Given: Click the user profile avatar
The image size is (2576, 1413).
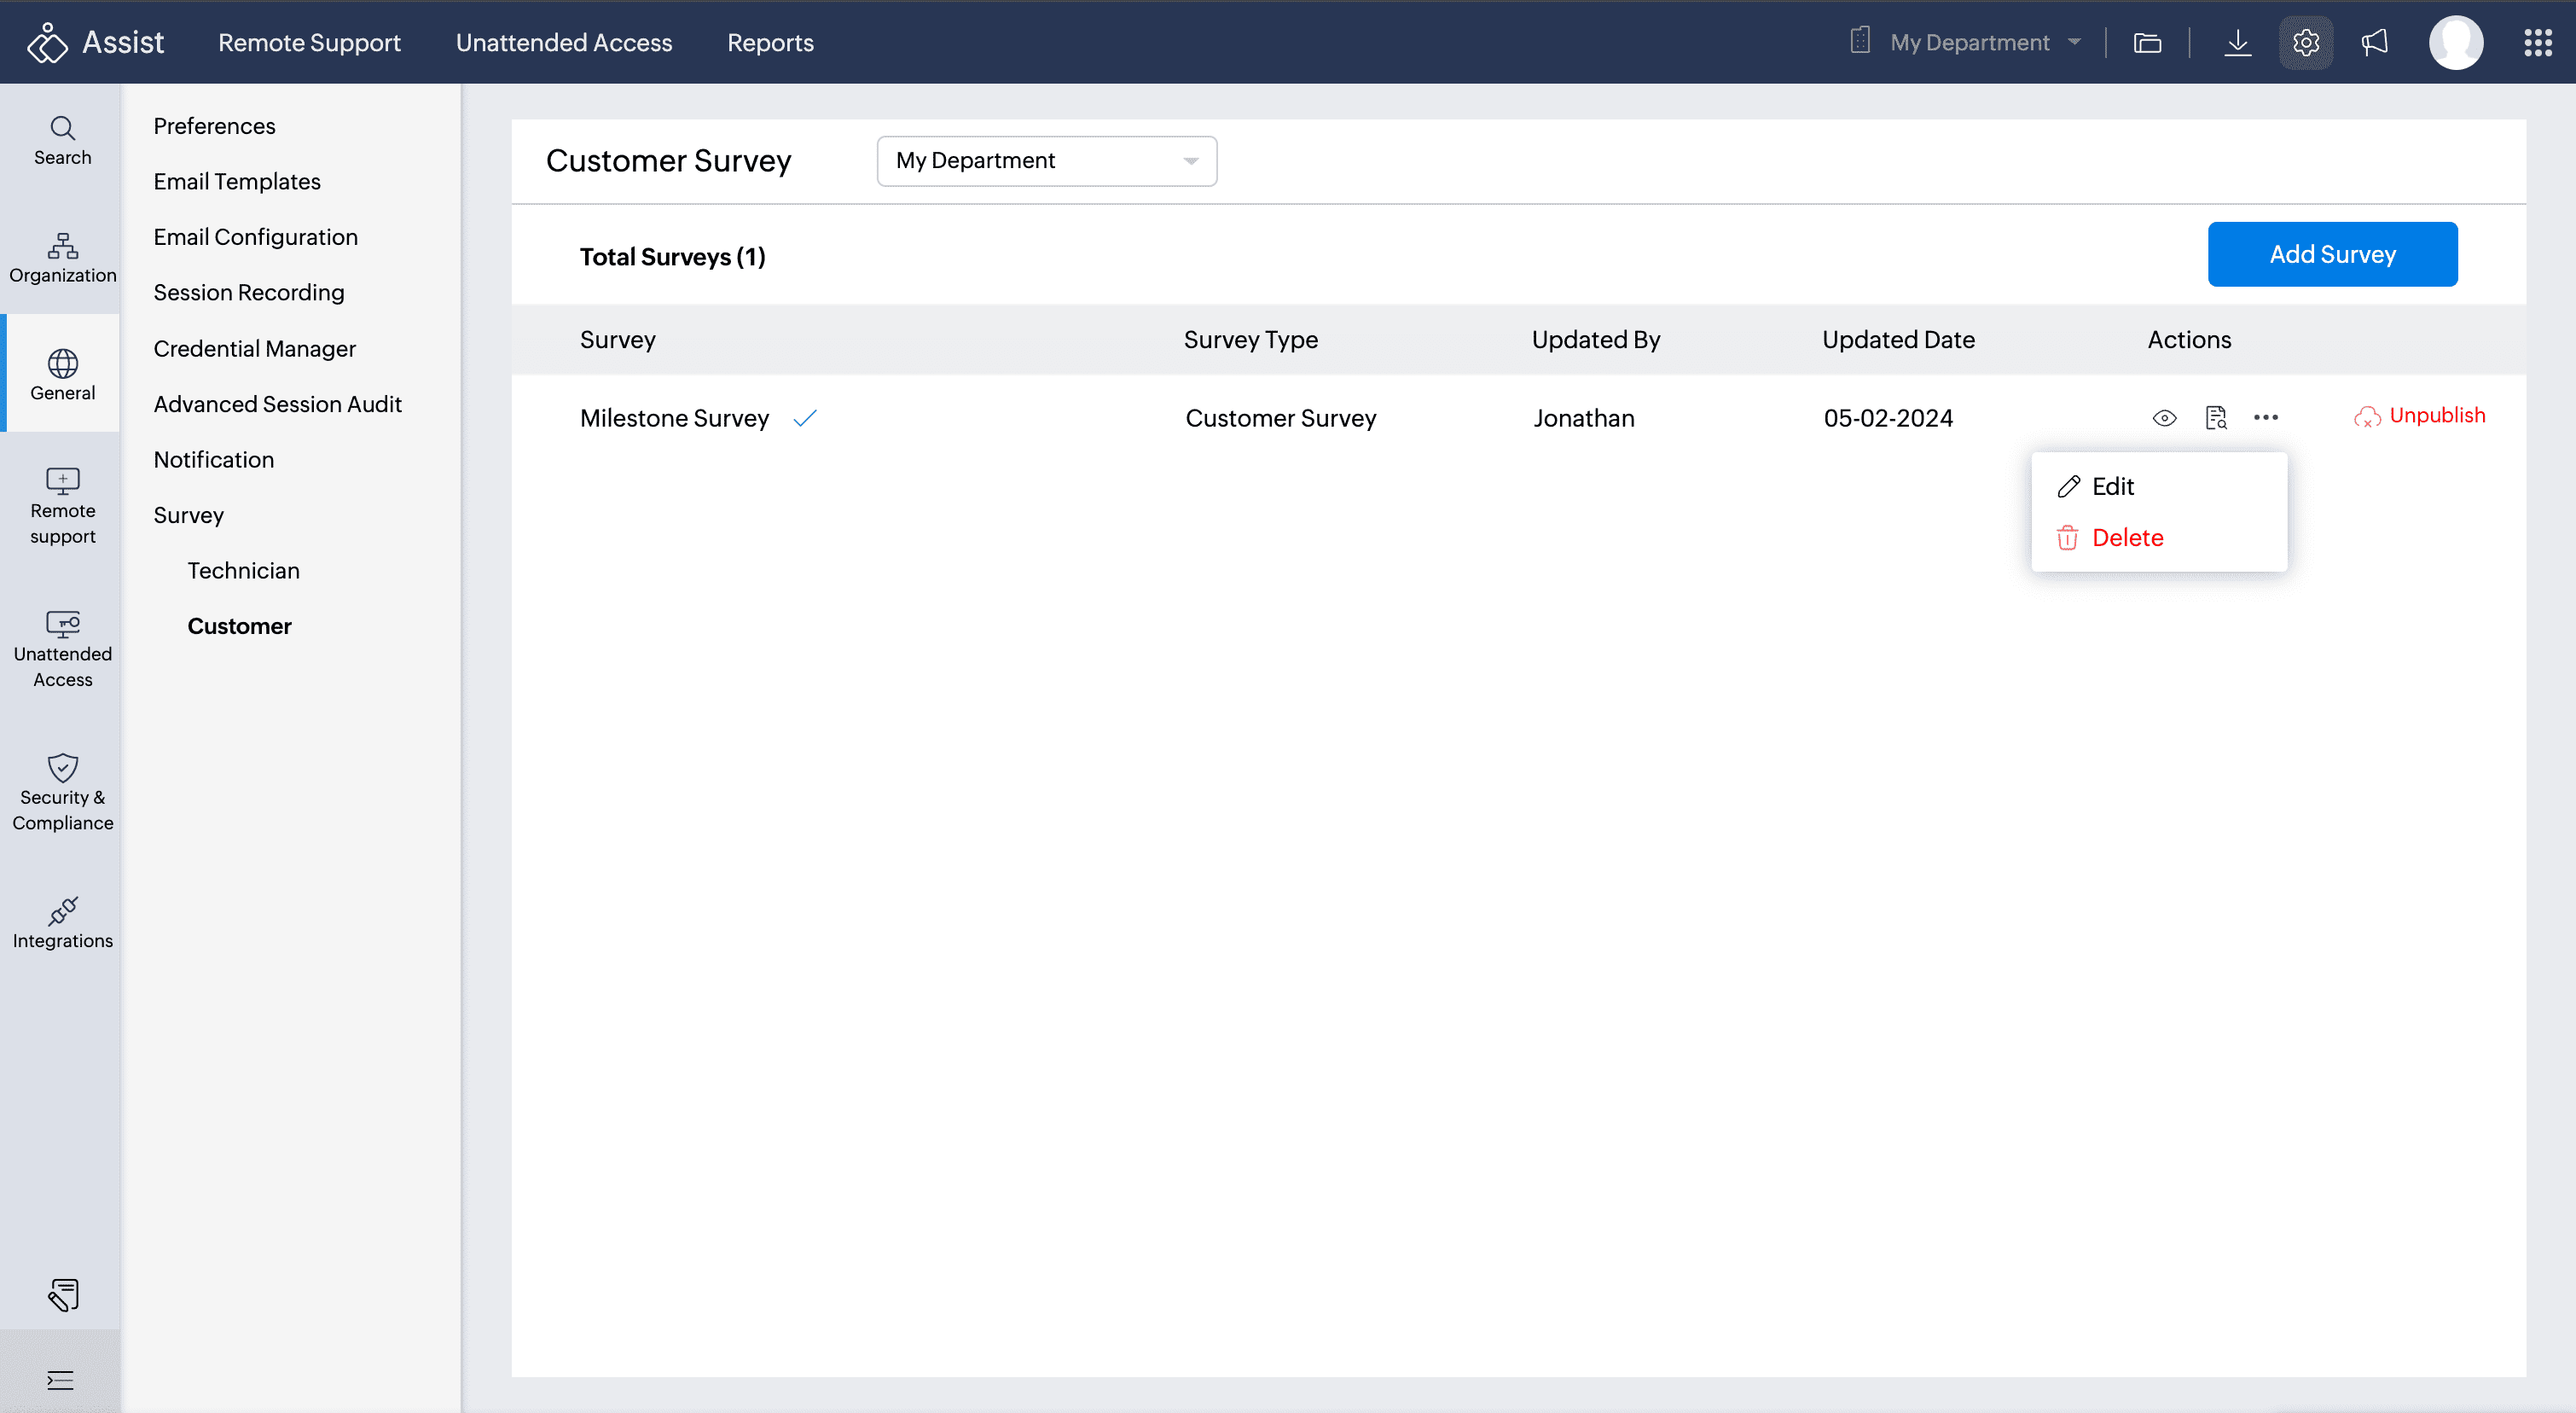Looking at the screenshot, I should point(2455,43).
